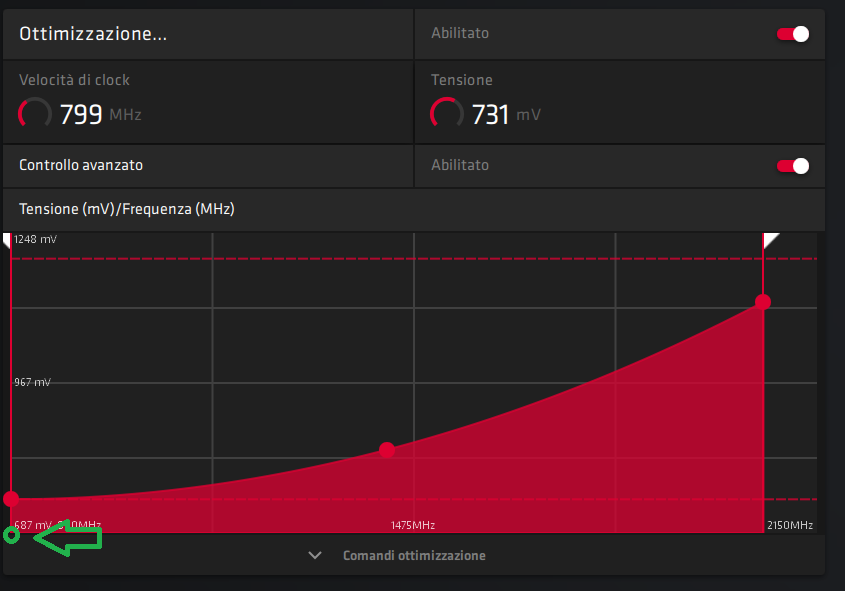This screenshot has height=591, width=845.
Task: Click the voltage gauge dial icon
Action: [447, 114]
